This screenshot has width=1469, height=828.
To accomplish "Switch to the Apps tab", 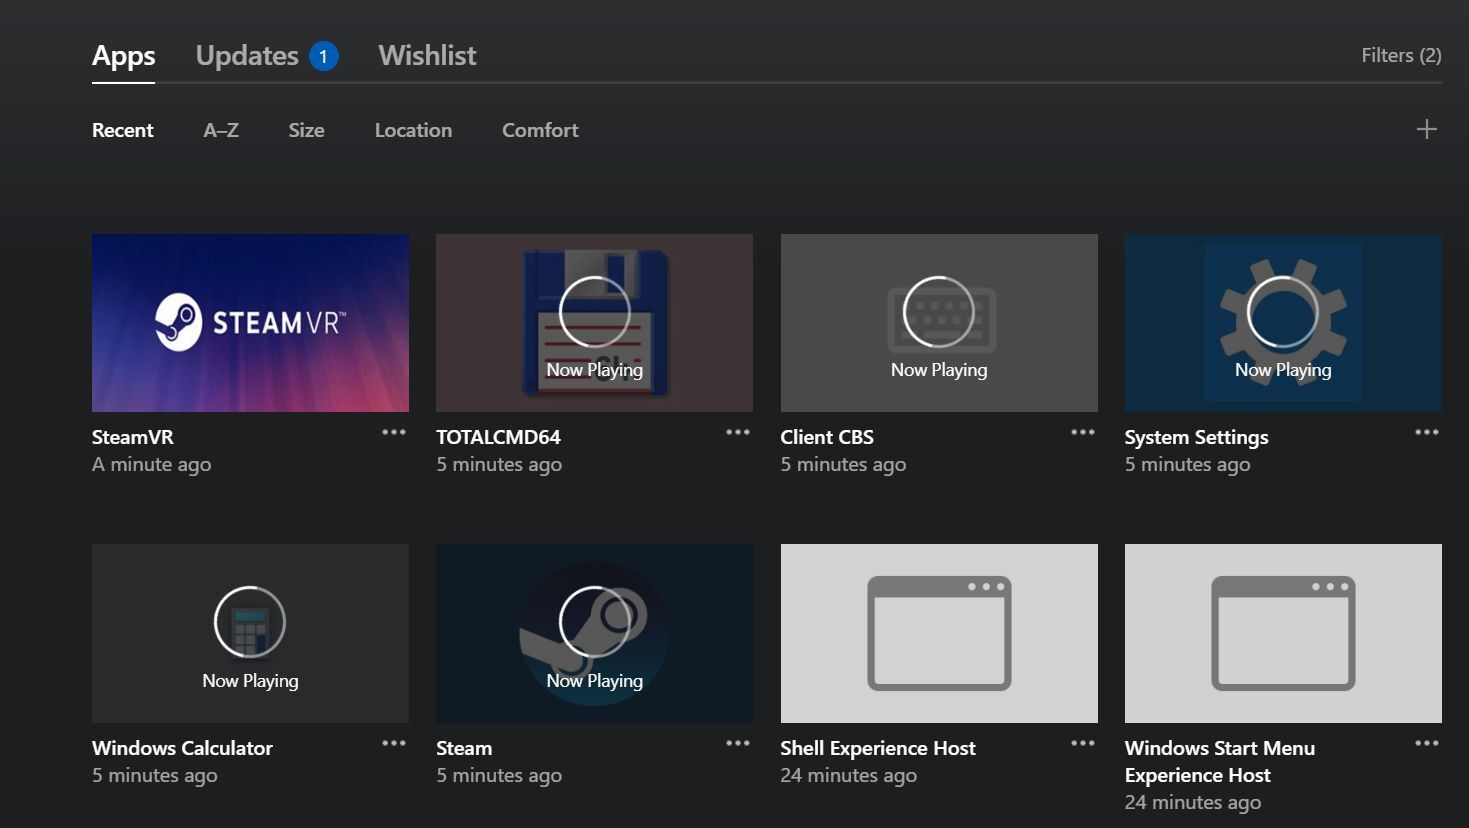I will pyautogui.click(x=124, y=56).
